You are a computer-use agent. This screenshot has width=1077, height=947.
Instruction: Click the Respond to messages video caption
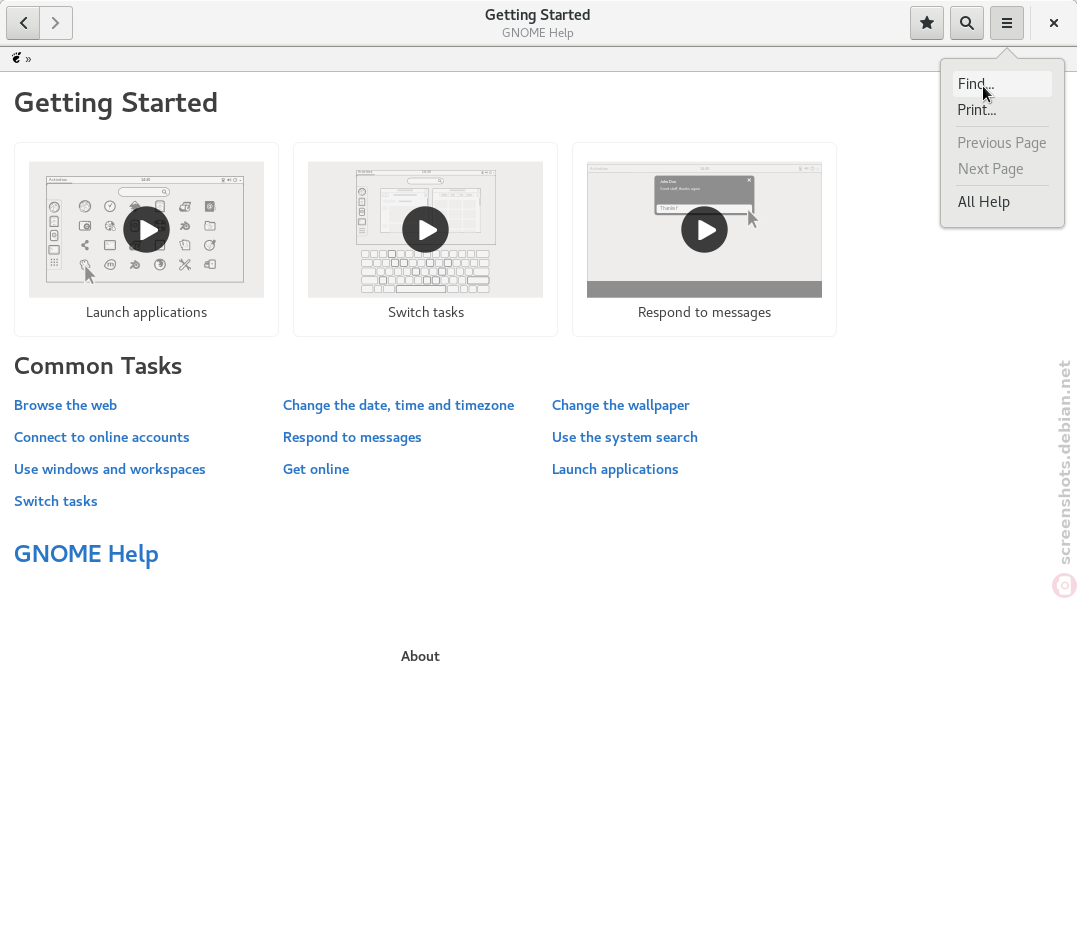705,312
